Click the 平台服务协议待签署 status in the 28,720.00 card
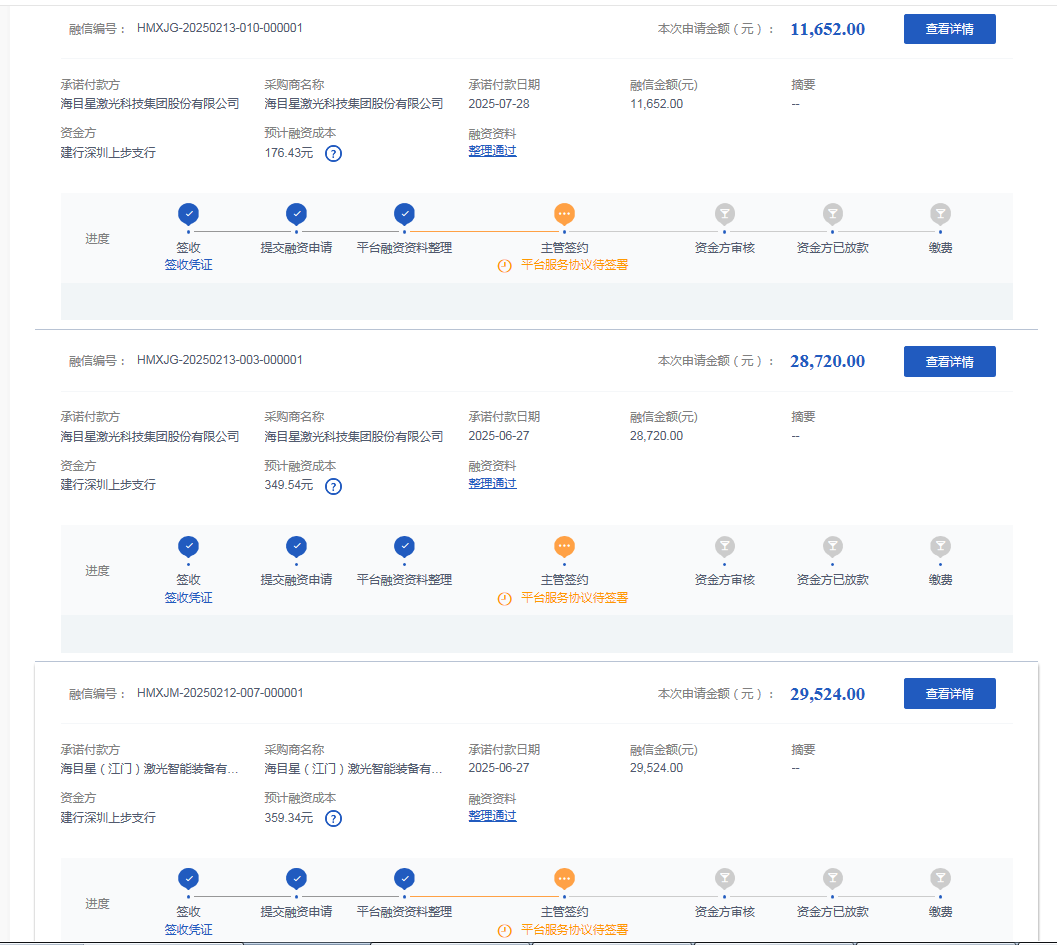 point(574,598)
